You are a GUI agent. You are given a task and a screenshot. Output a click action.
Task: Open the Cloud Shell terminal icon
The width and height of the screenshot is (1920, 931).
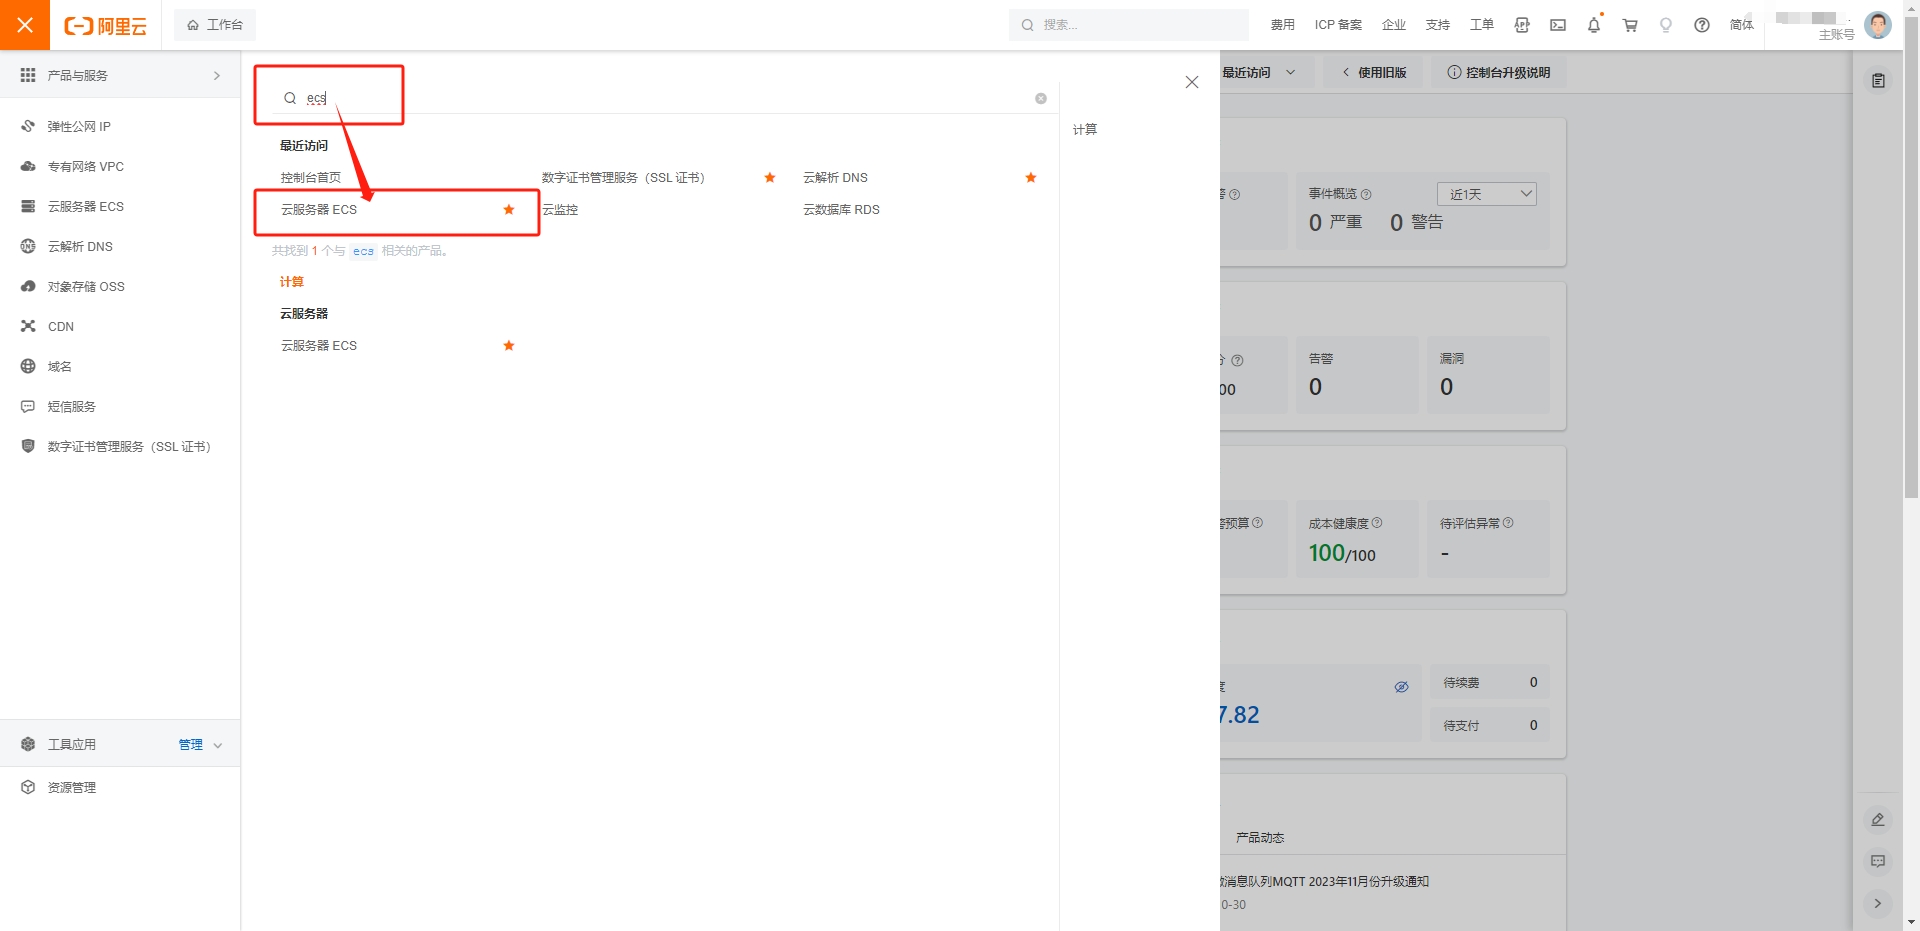(x=1558, y=25)
